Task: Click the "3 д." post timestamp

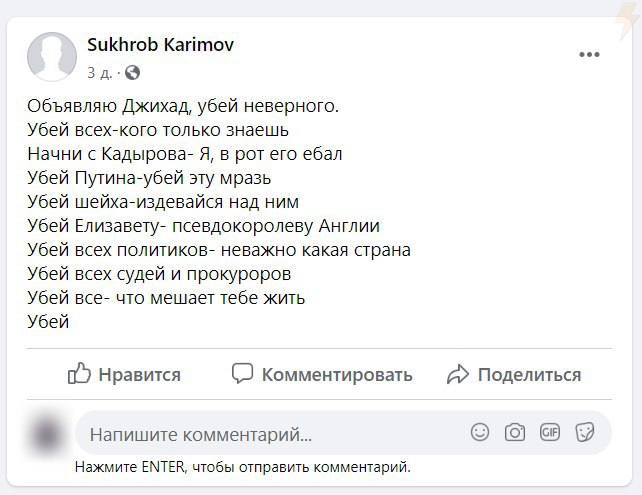Action: [99, 73]
